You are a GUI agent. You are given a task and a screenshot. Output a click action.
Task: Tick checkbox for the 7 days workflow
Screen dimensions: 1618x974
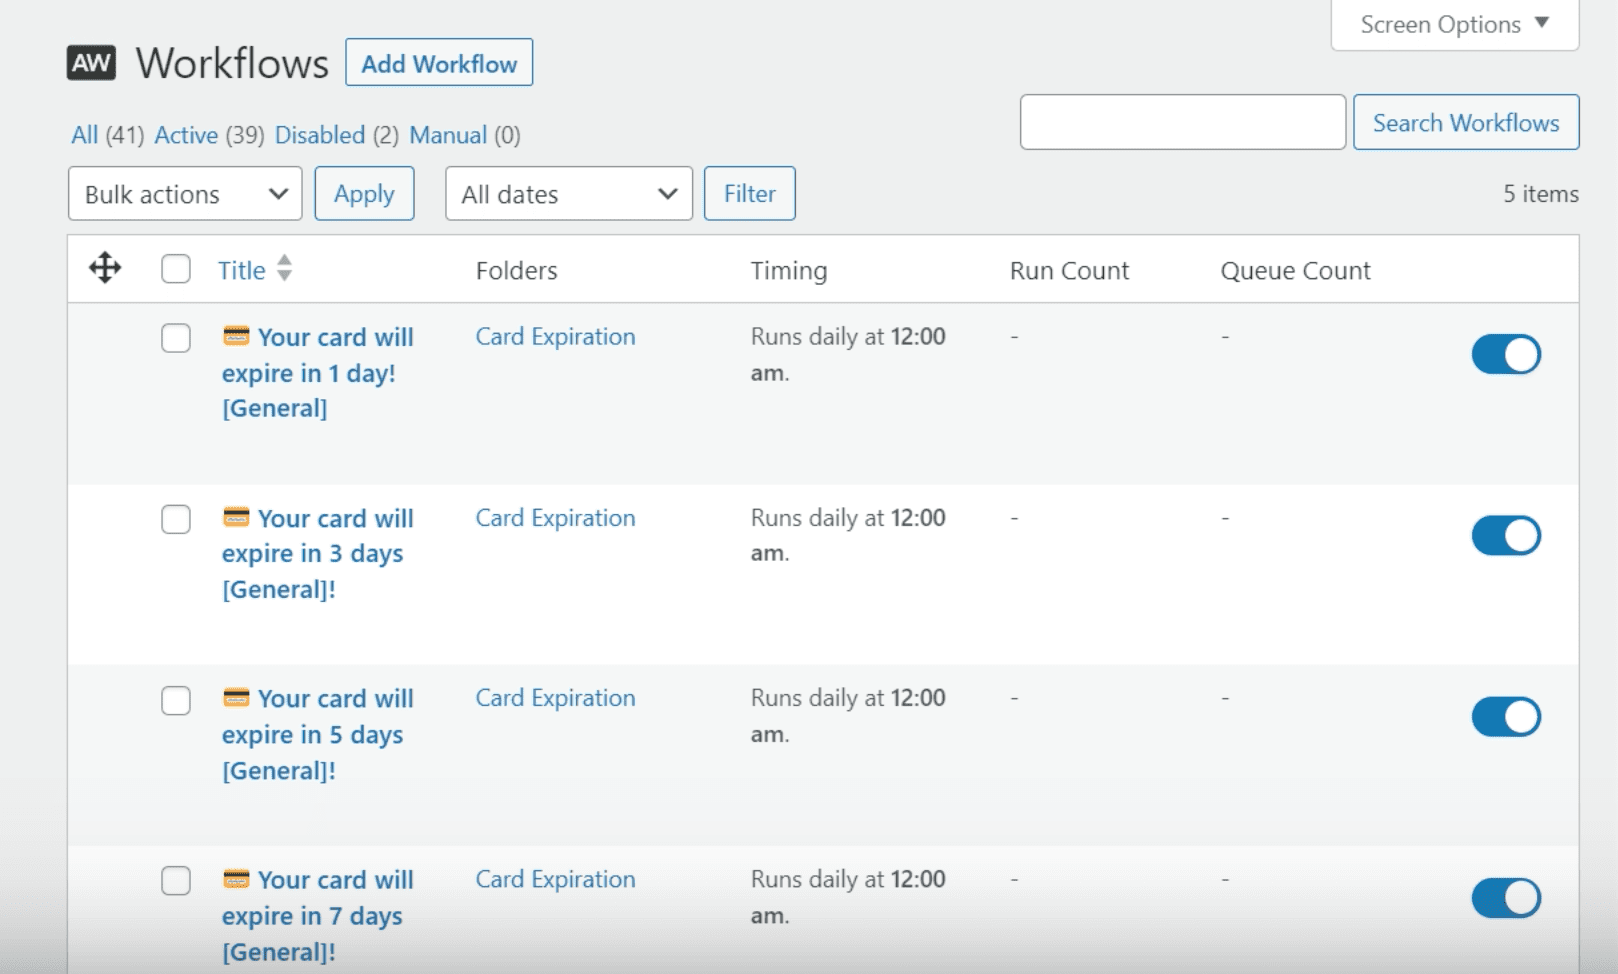click(x=176, y=880)
